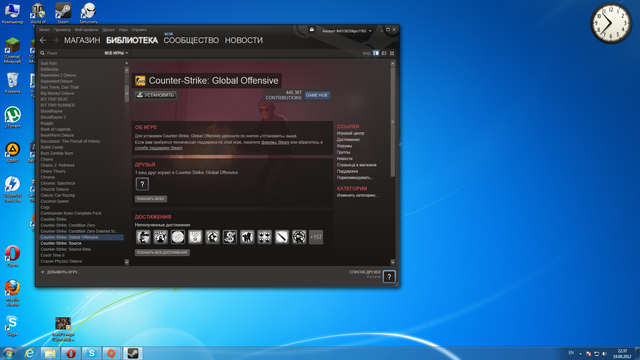Open the Страница в магазине link
The width and height of the screenshot is (640, 360).
tap(357, 165)
